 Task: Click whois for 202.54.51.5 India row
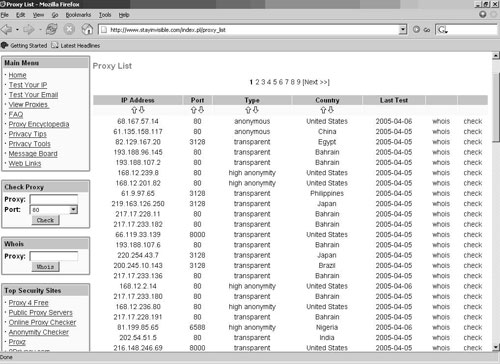tap(441, 338)
